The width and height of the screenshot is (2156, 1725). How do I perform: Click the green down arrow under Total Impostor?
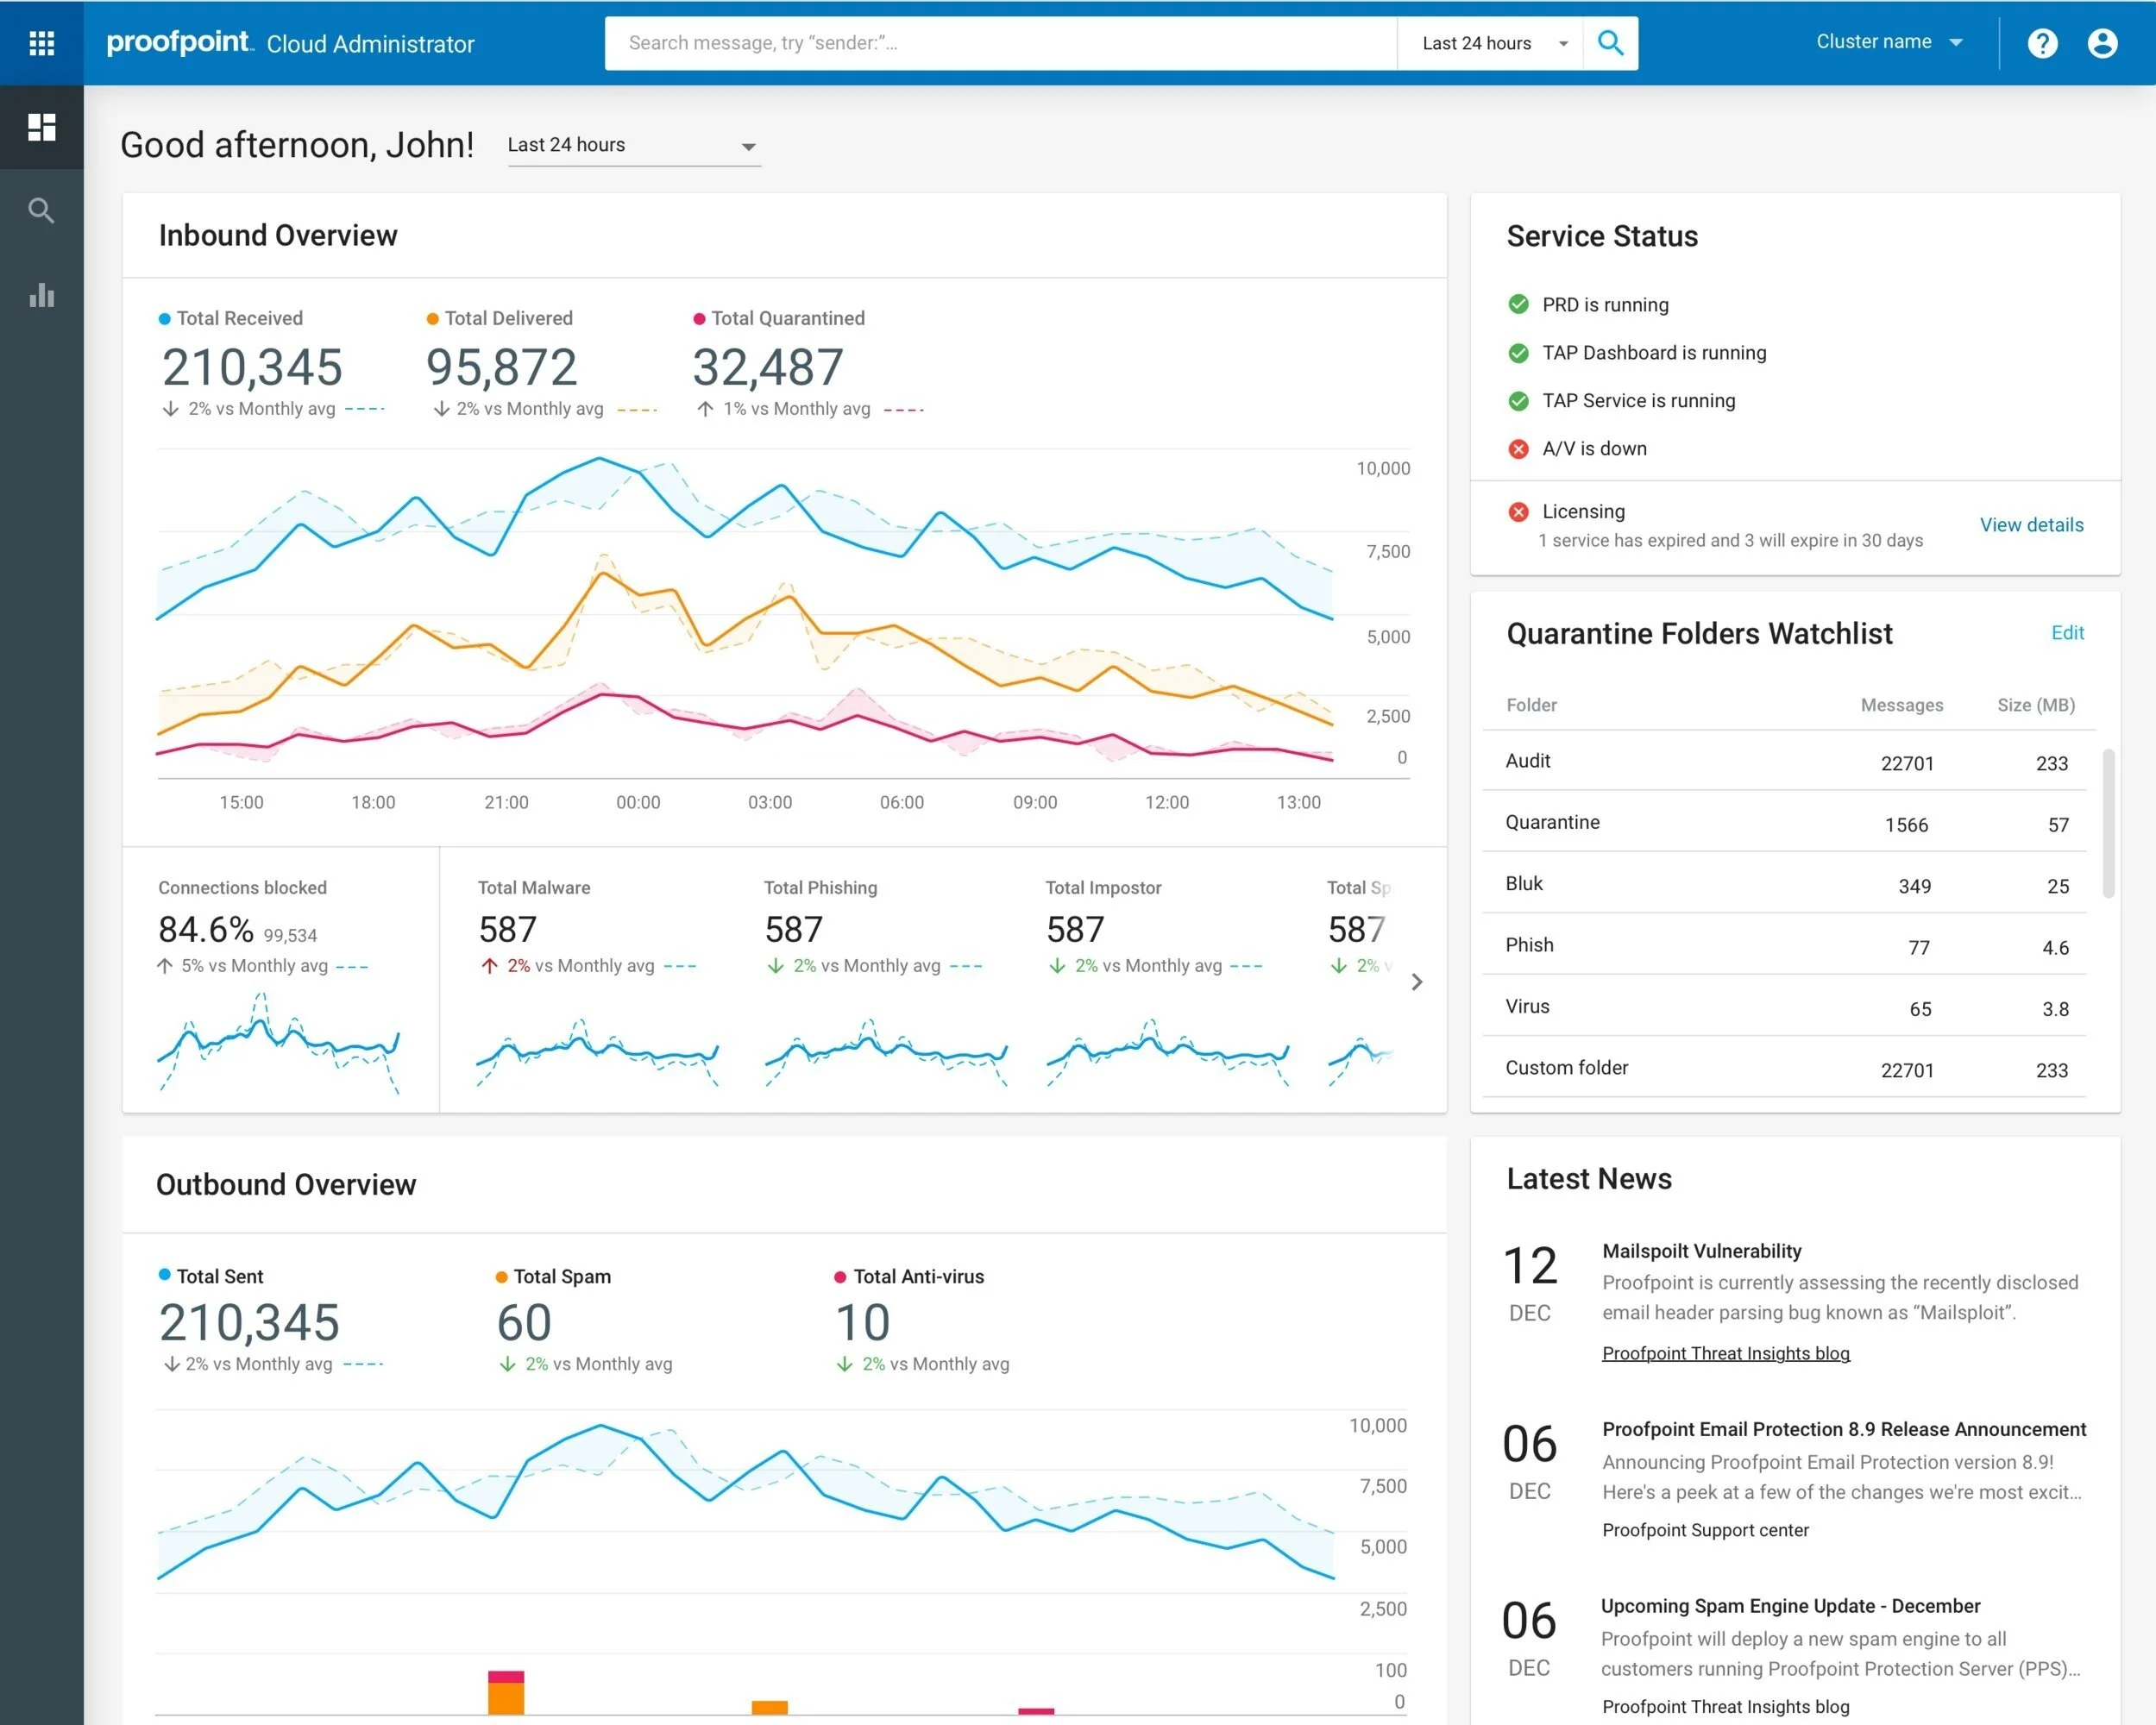1057,966
